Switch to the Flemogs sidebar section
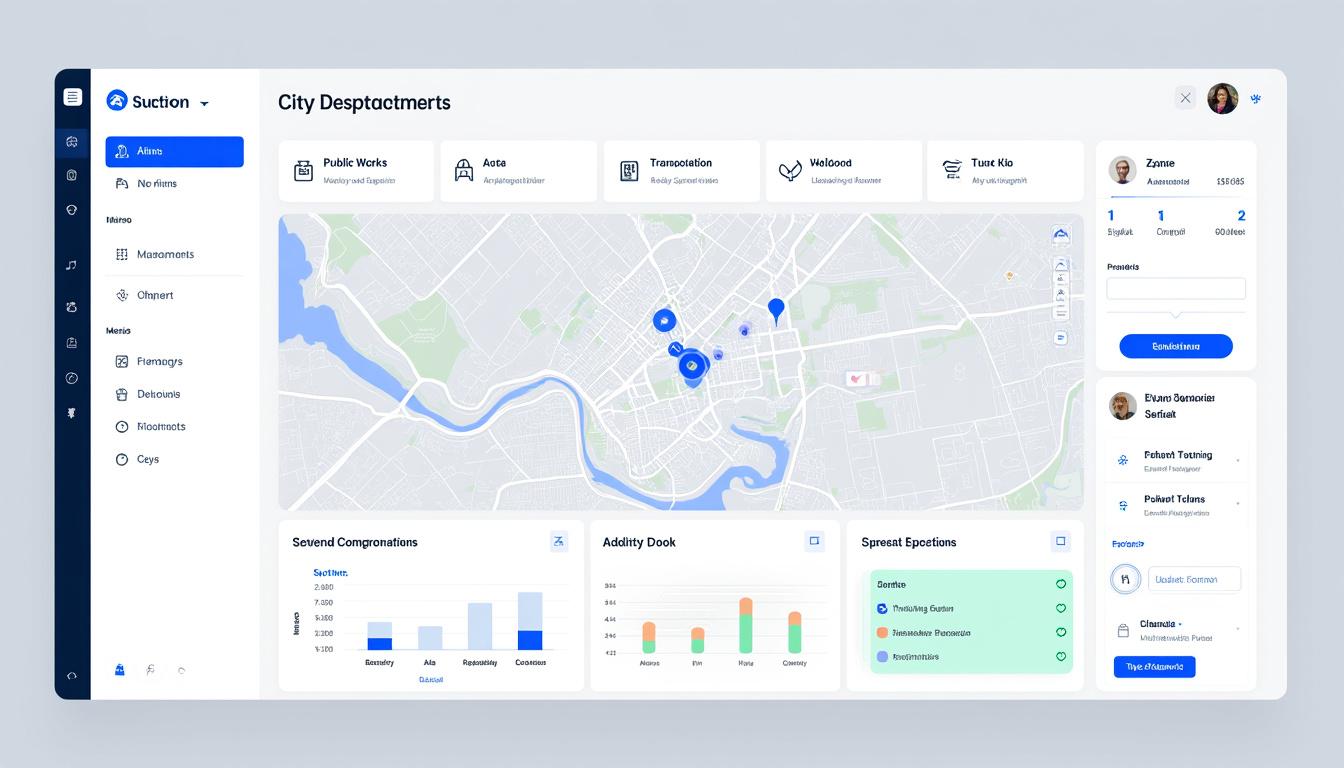This screenshot has width=1344, height=768. pyautogui.click(x=160, y=361)
